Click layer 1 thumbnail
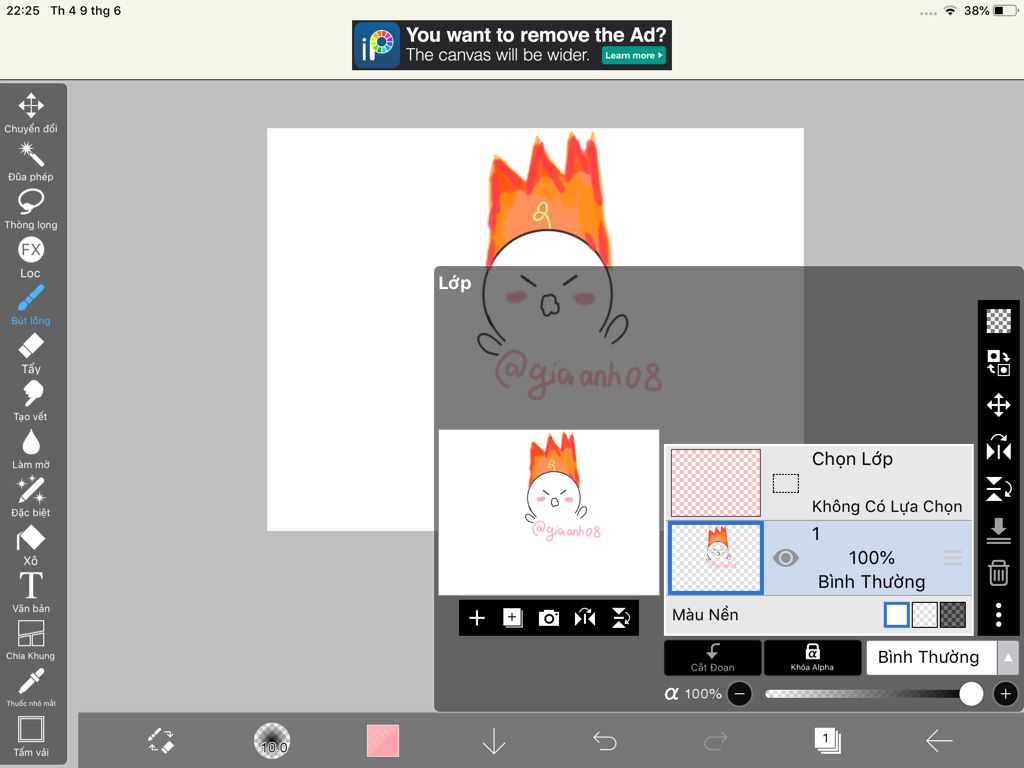1024x768 pixels. [716, 558]
